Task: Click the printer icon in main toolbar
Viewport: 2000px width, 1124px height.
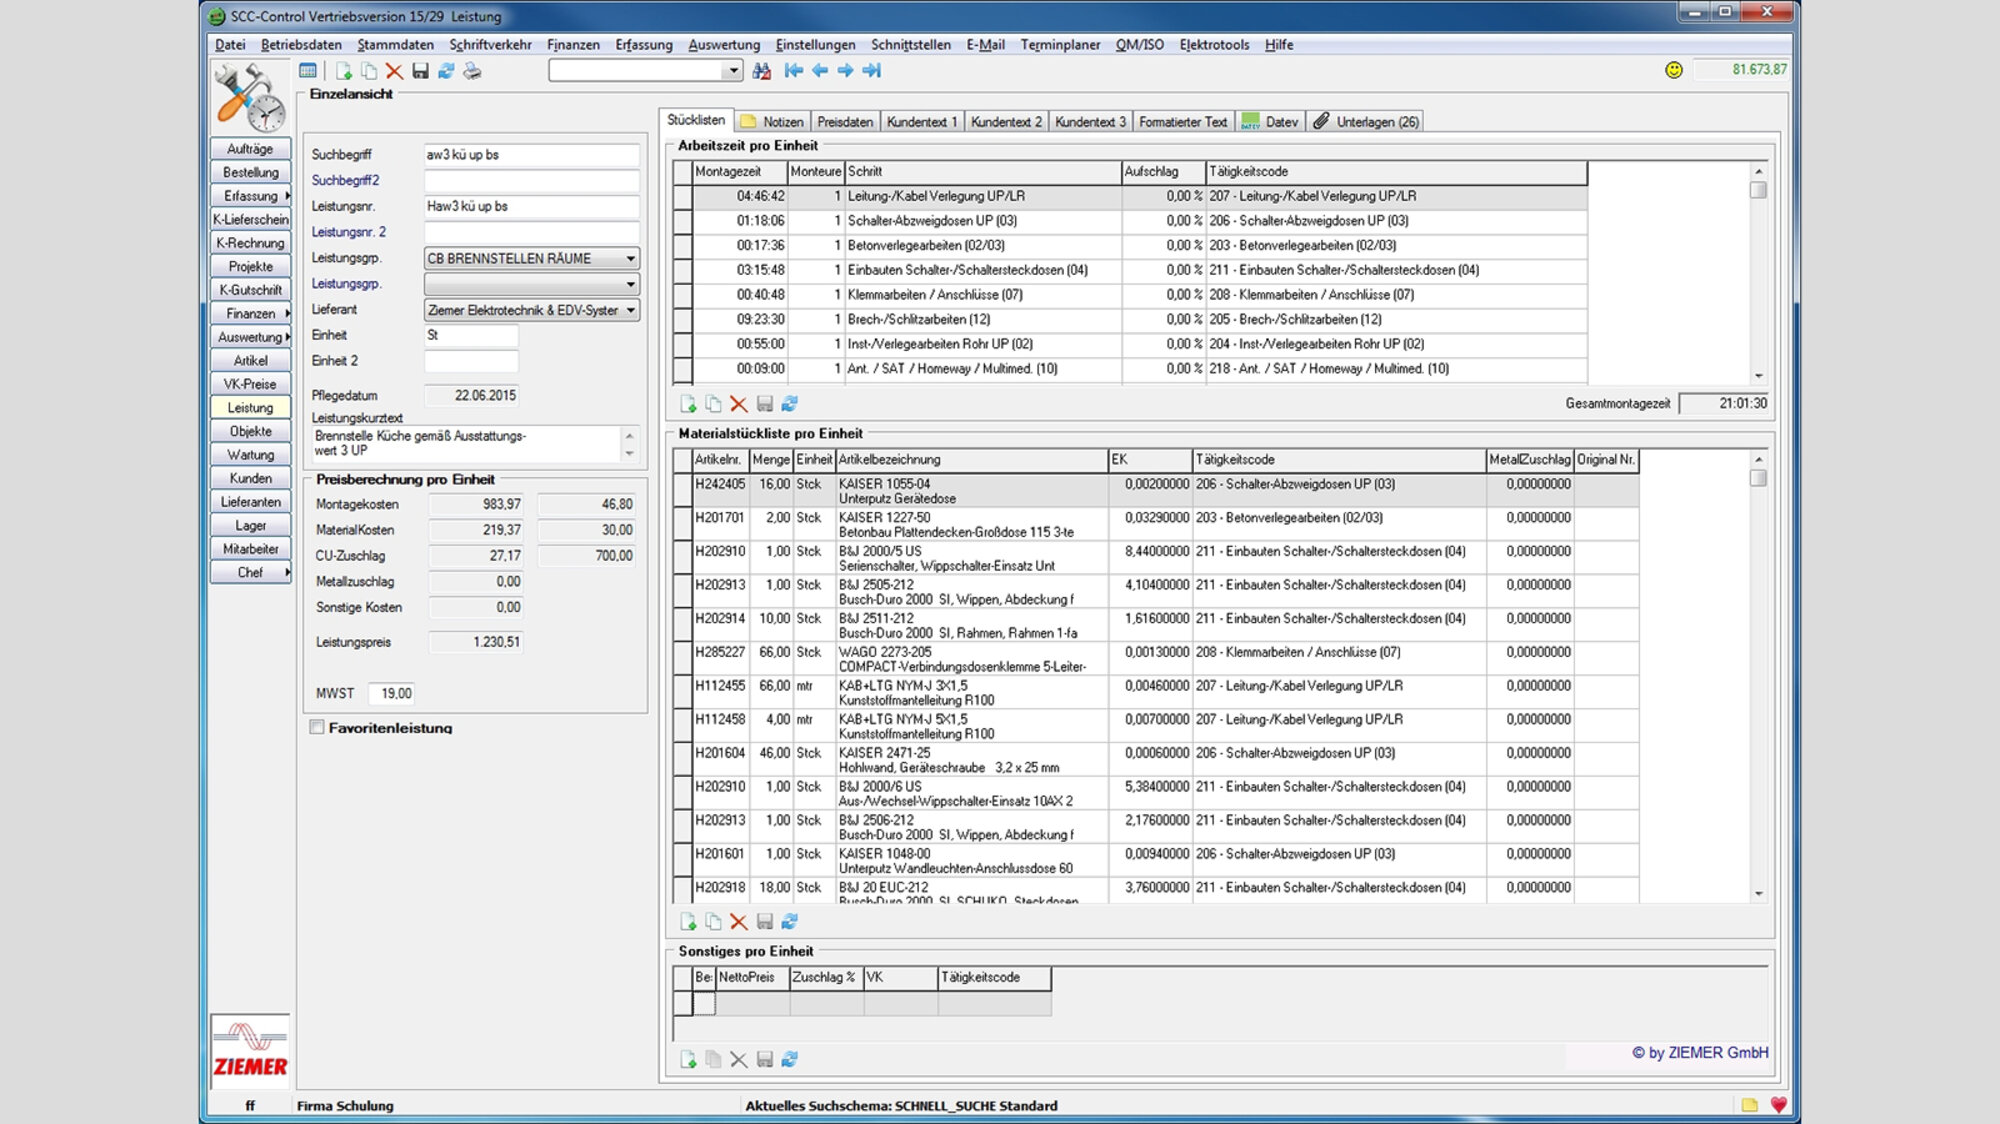Action: click(472, 70)
